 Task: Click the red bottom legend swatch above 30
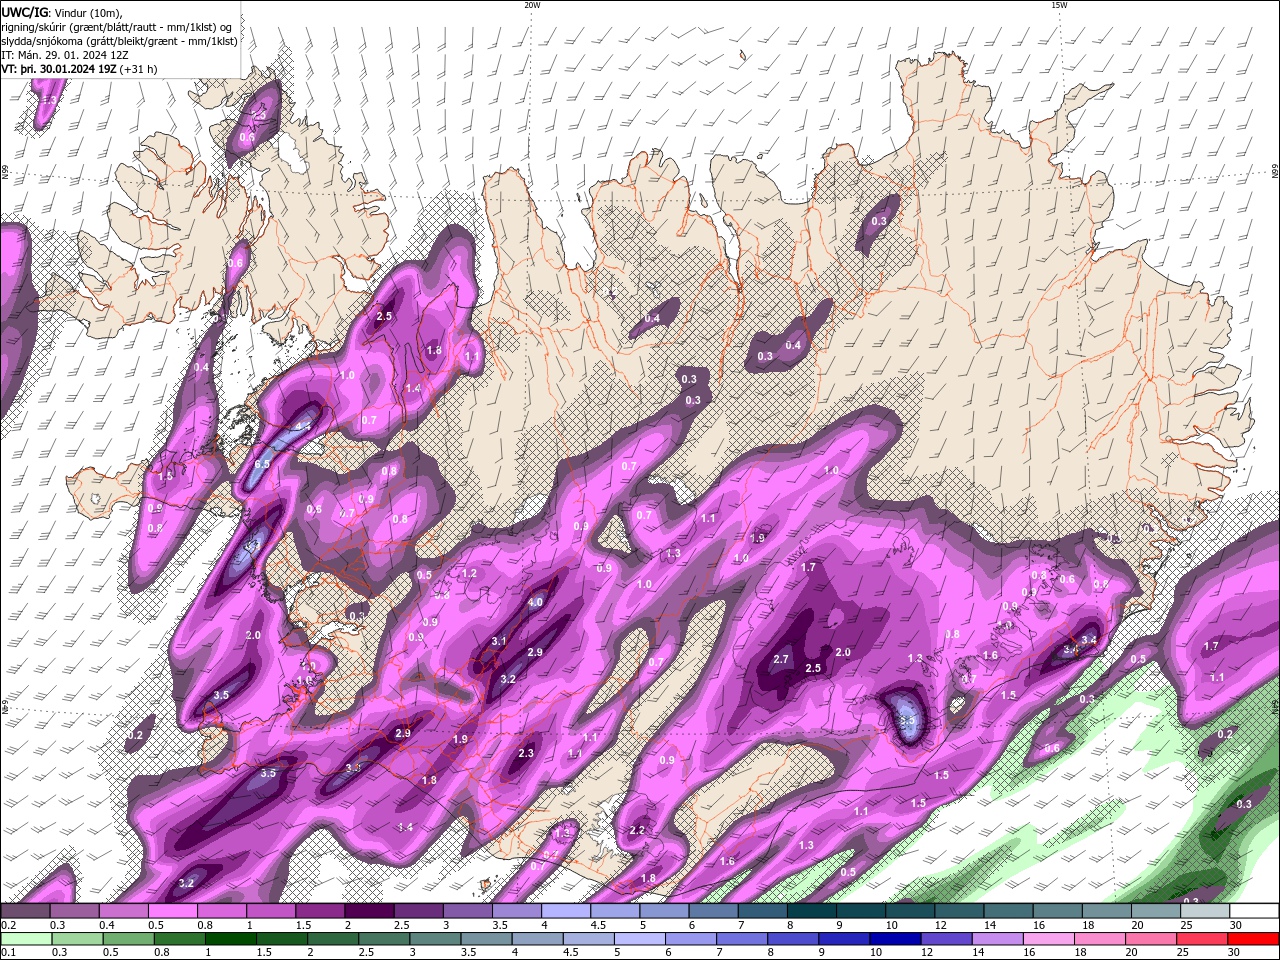pyautogui.click(x=1254, y=939)
